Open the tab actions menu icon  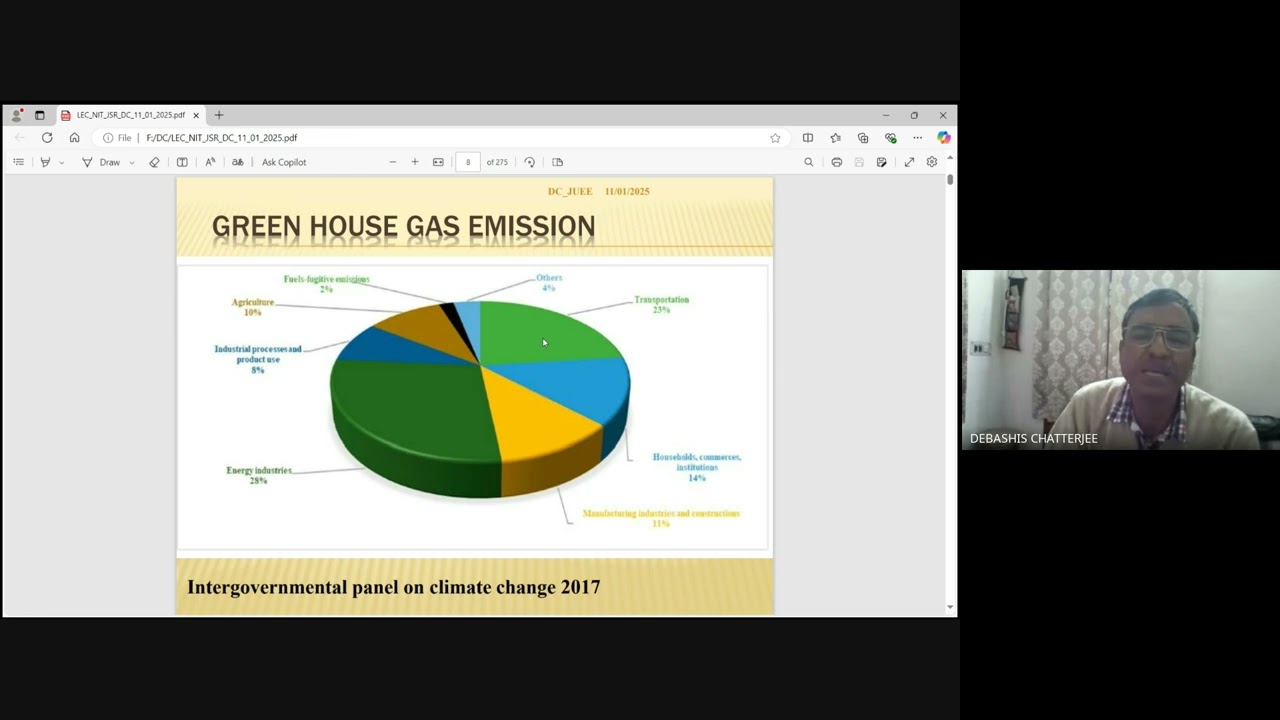click(x=40, y=115)
